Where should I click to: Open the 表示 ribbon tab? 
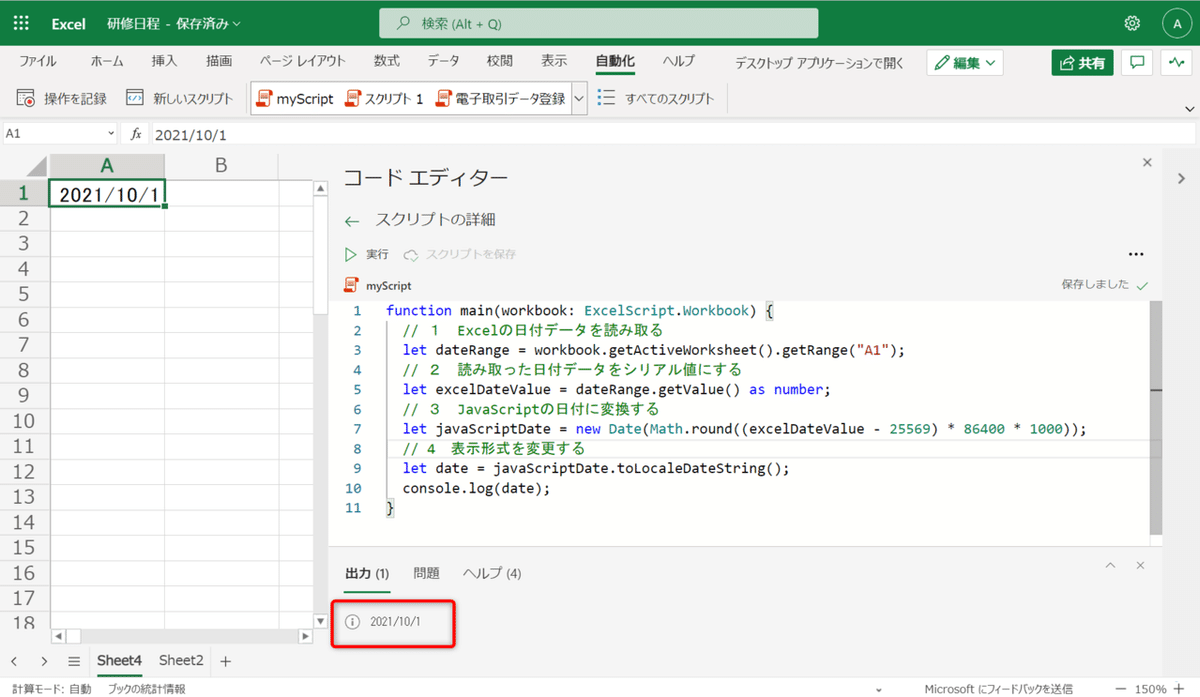(554, 61)
